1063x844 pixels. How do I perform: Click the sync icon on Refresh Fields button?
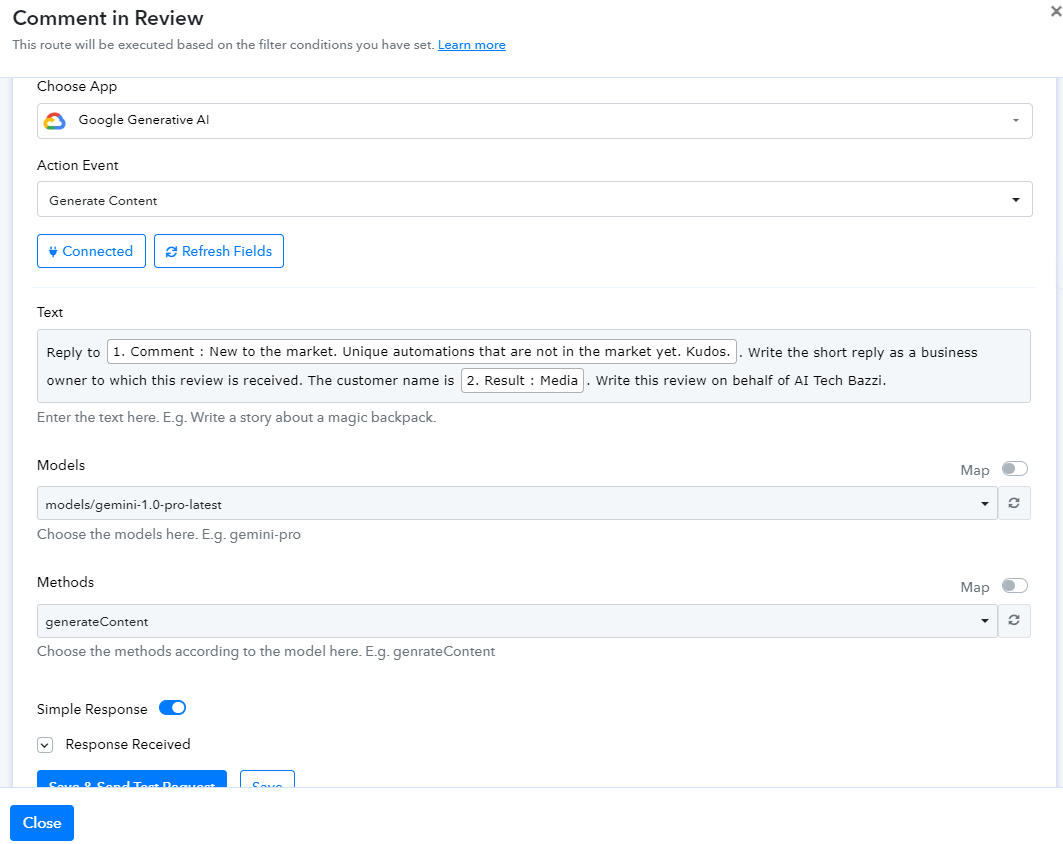tap(172, 252)
